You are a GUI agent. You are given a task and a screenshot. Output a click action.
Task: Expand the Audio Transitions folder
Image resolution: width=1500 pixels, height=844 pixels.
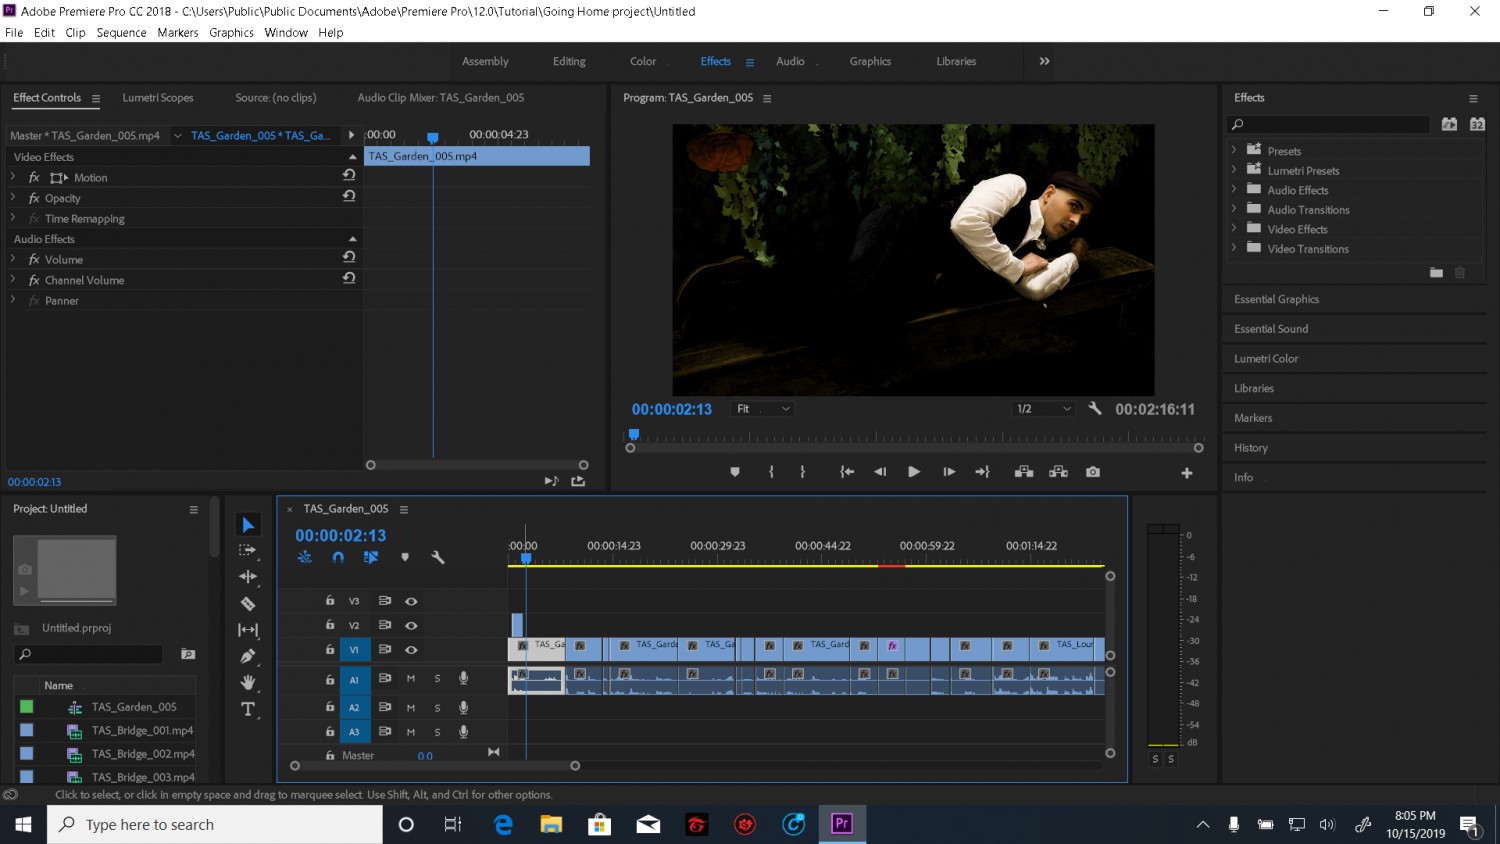(x=1234, y=209)
